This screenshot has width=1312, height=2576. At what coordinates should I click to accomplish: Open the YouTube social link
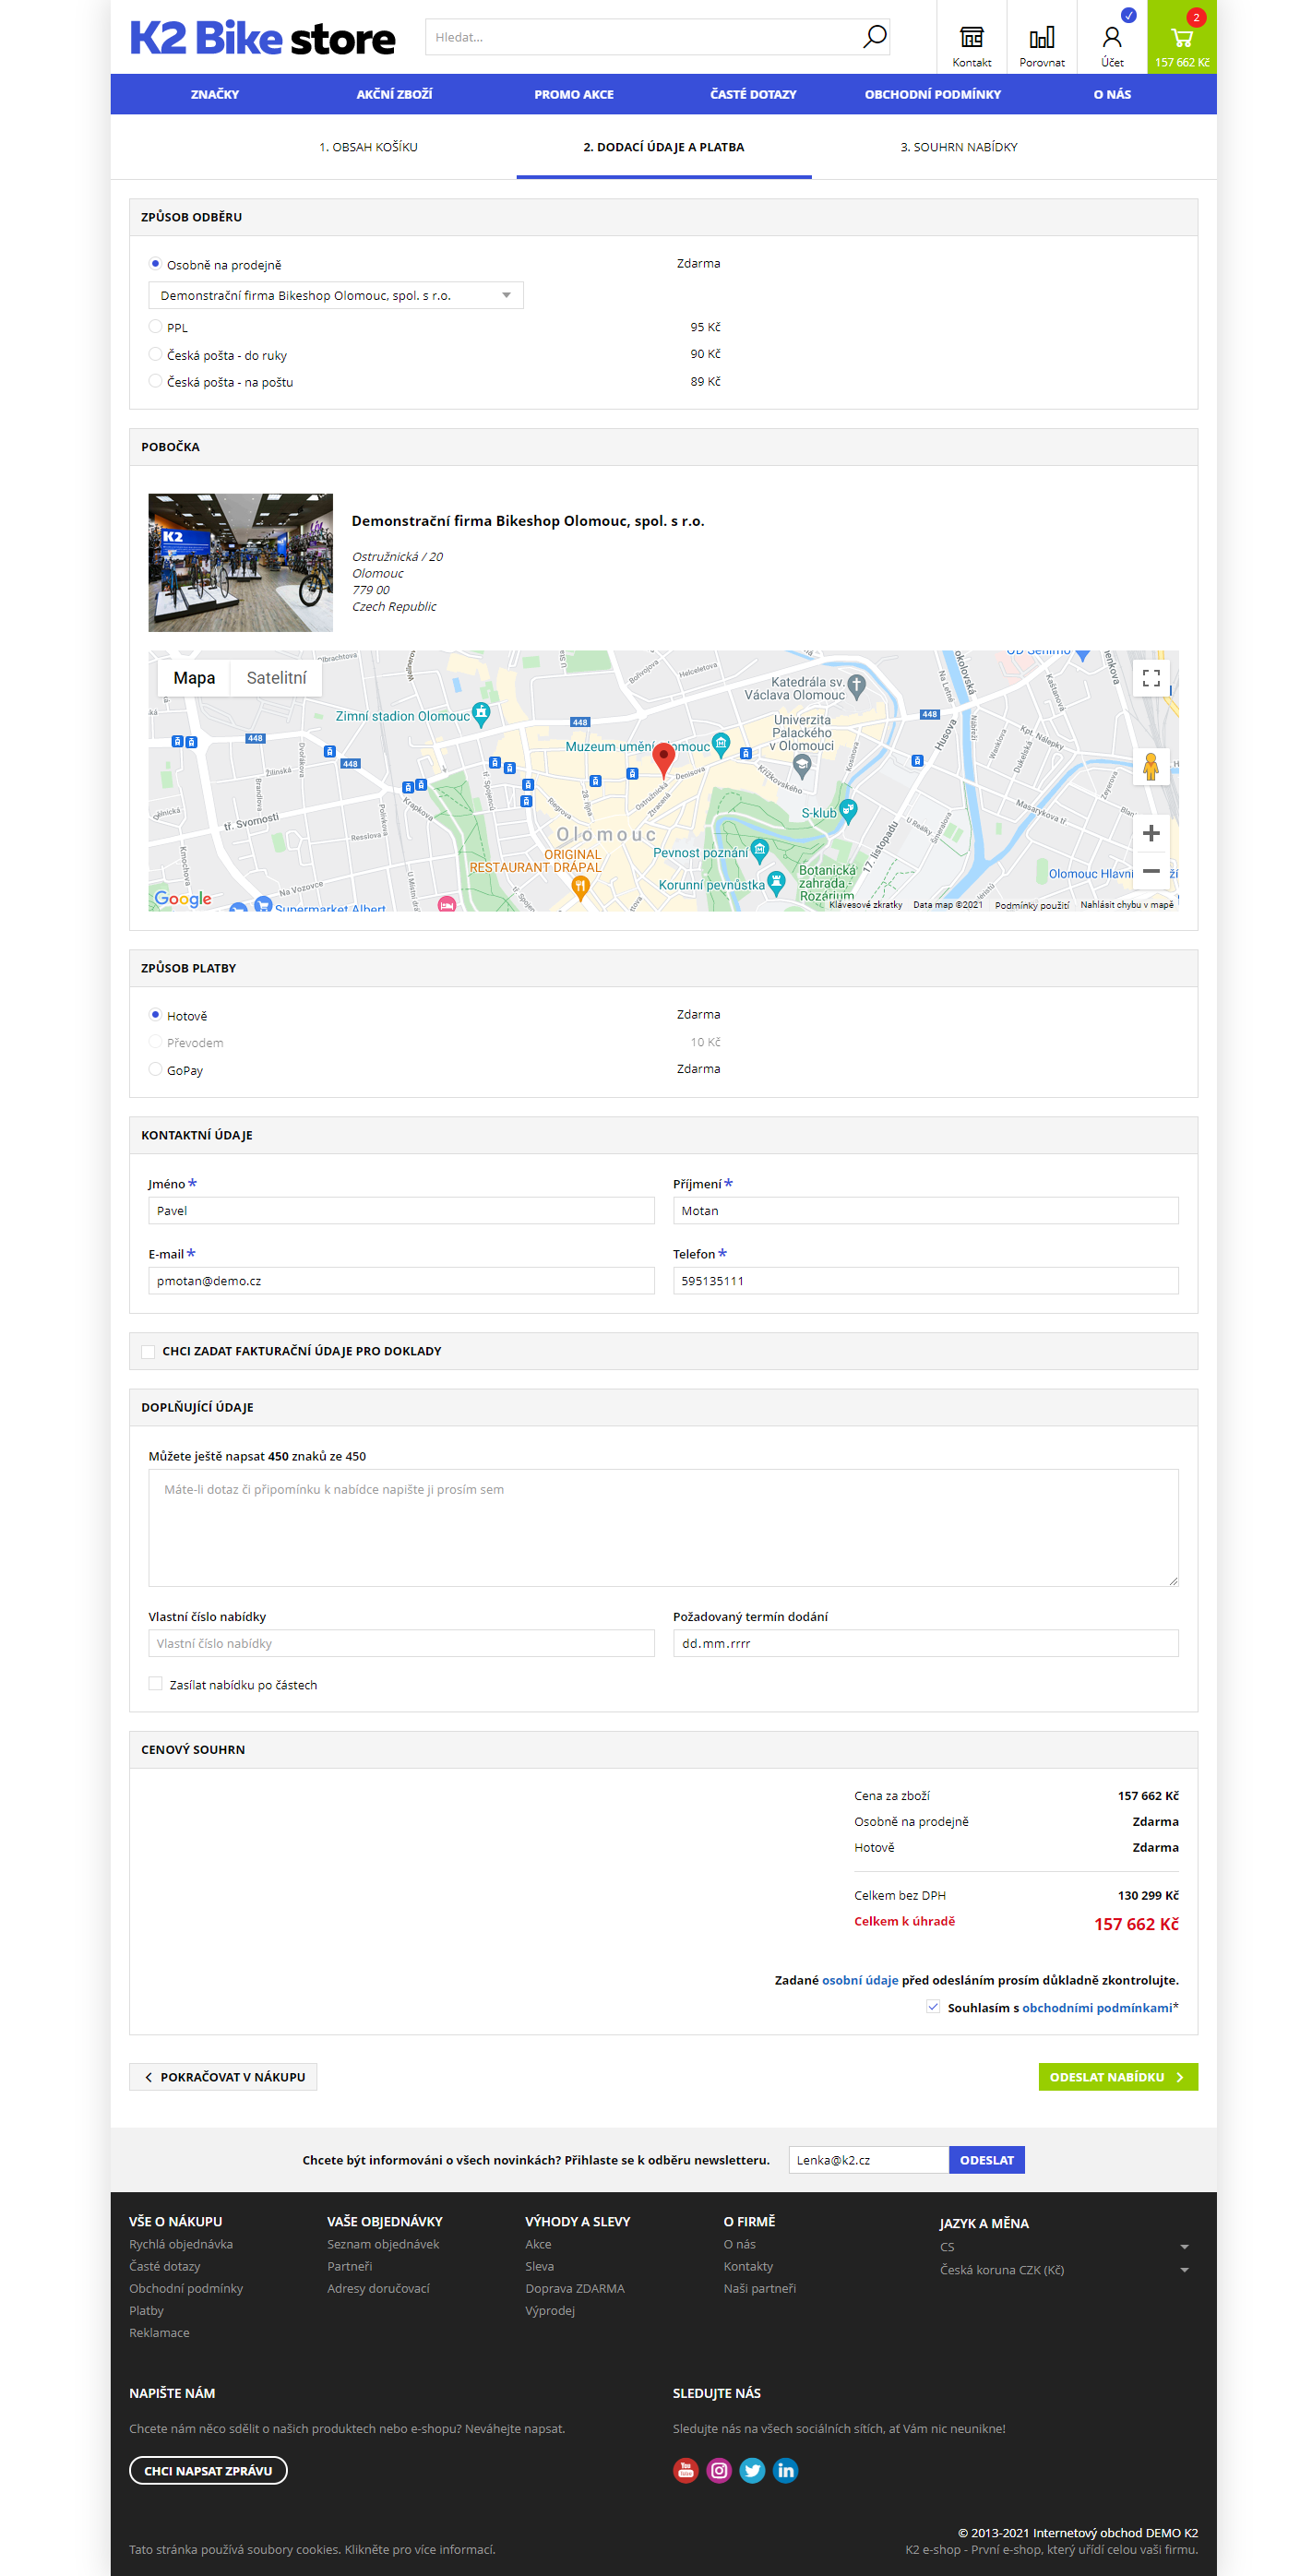coord(685,2470)
